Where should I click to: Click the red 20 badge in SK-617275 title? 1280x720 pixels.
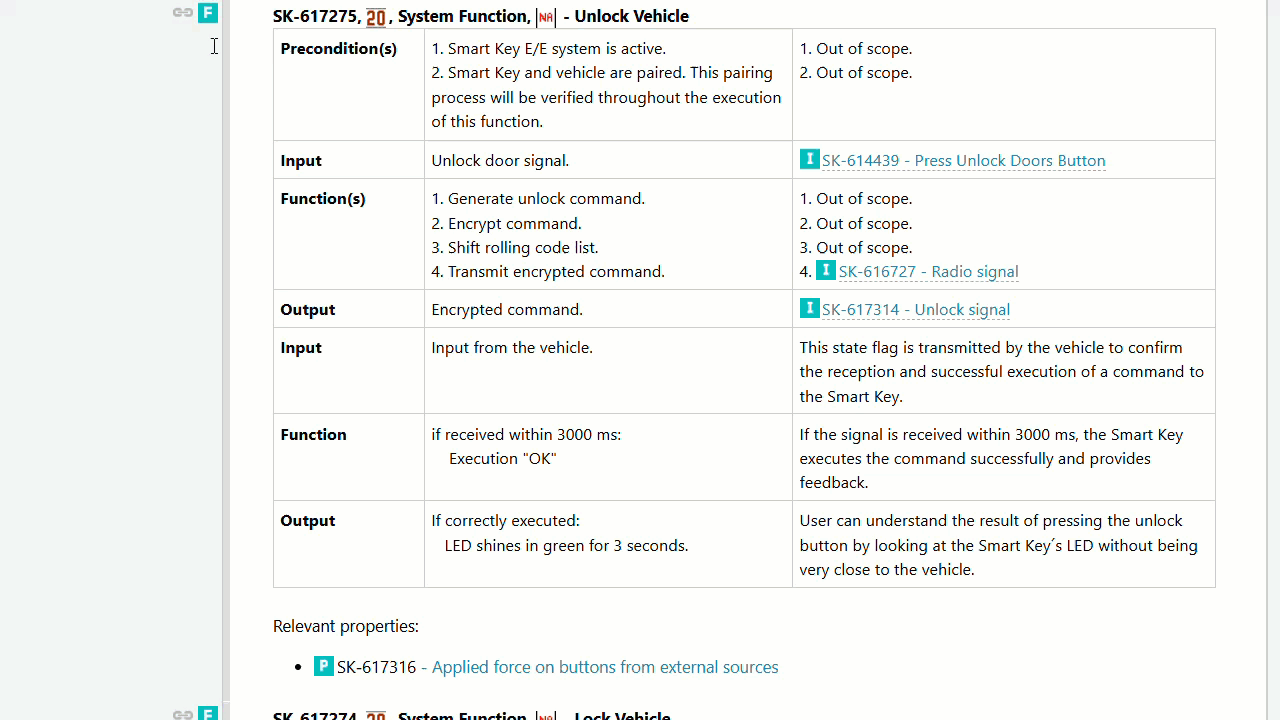click(x=376, y=17)
